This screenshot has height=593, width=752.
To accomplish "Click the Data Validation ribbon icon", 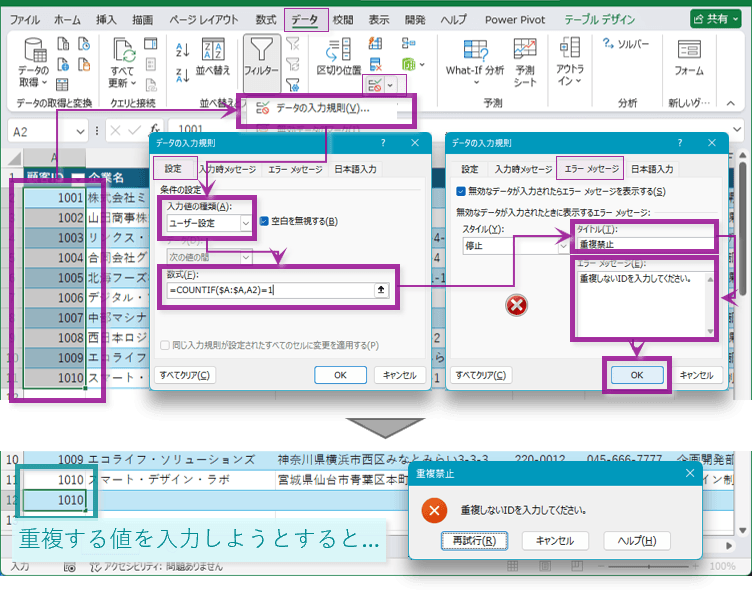I will (x=375, y=85).
